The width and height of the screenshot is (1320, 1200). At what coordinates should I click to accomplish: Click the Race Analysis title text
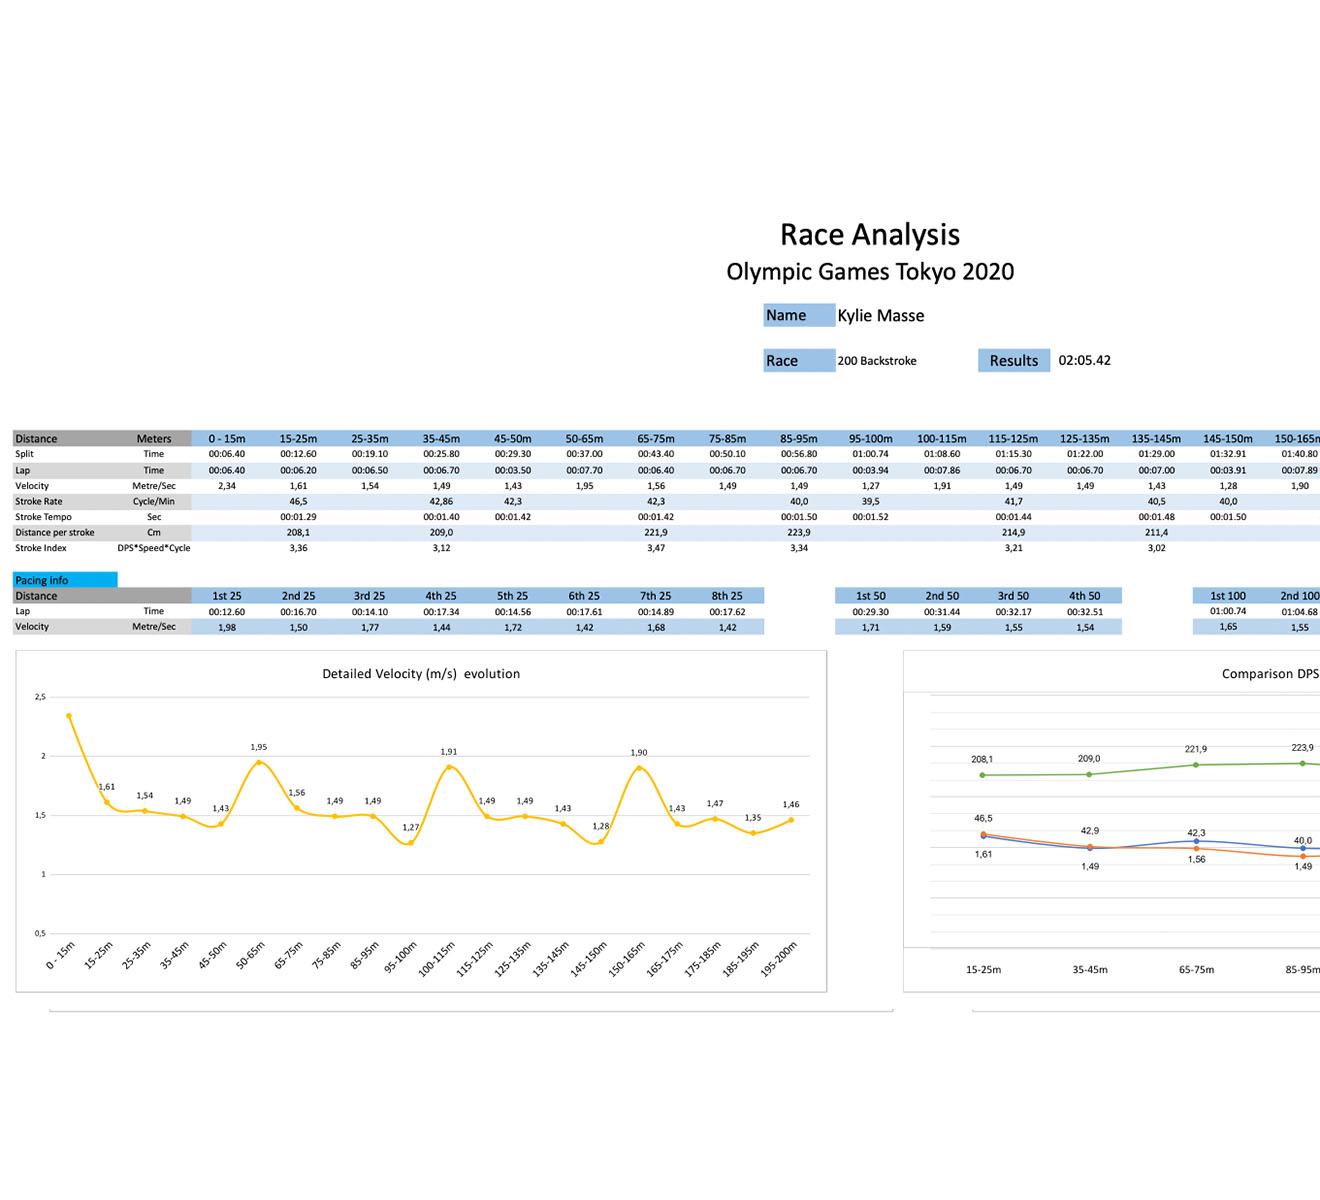[869, 235]
